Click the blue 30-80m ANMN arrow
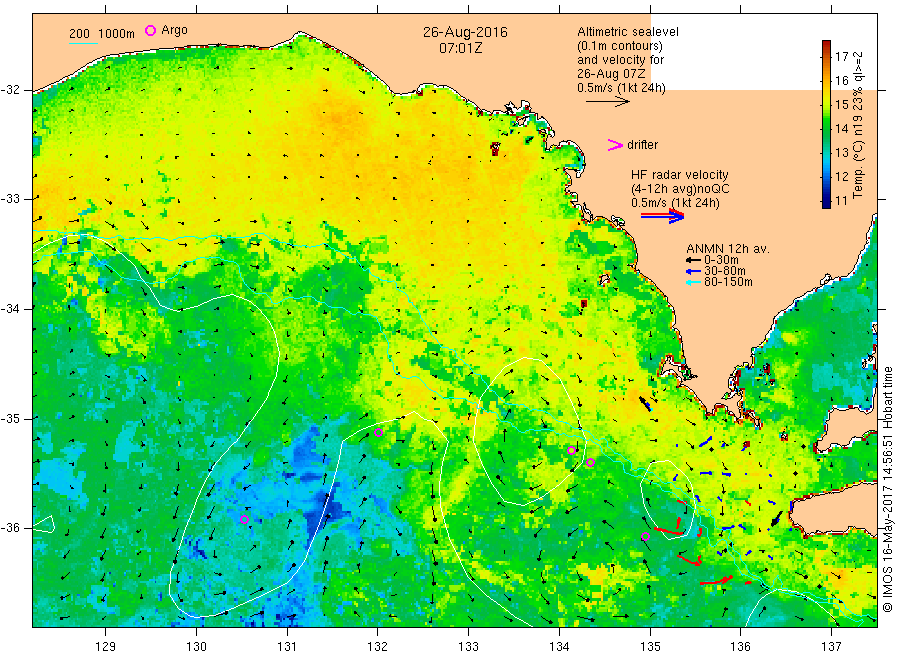 [693, 271]
